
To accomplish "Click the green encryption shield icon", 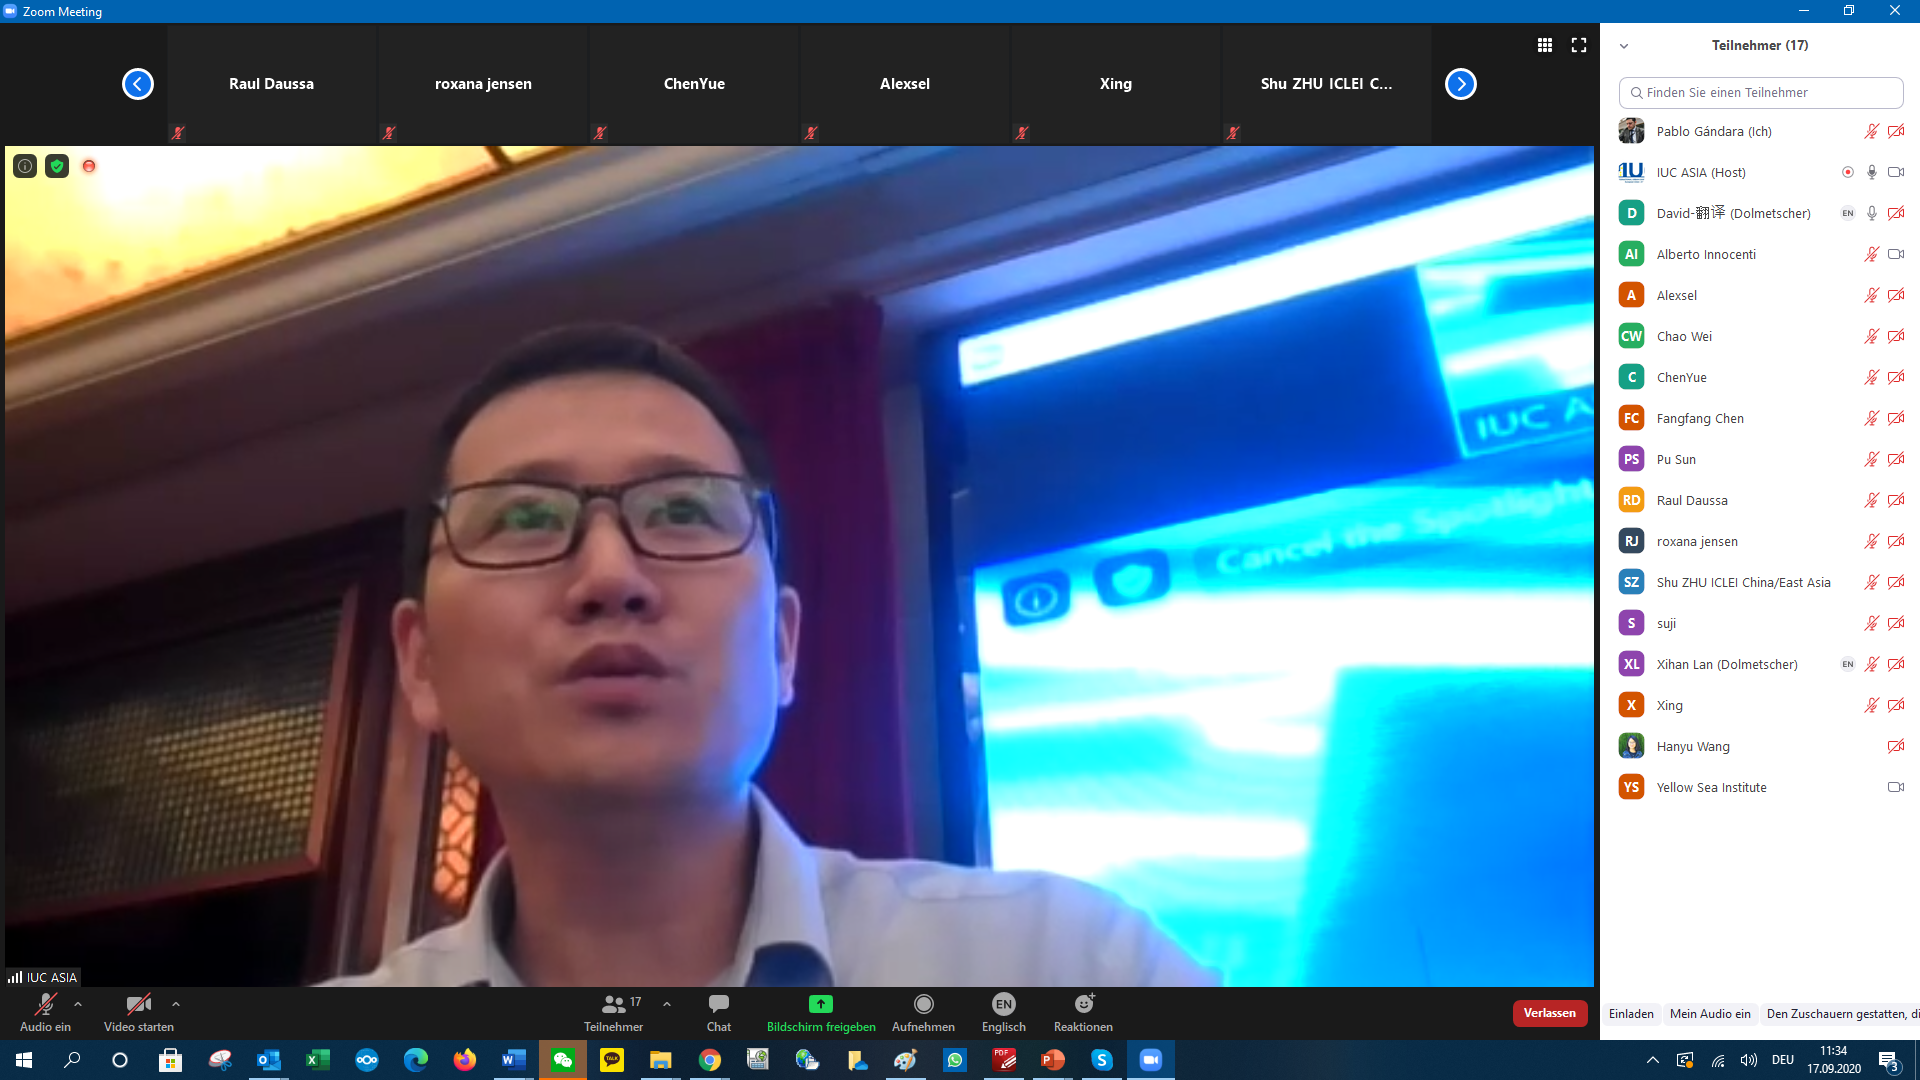I will 57,166.
